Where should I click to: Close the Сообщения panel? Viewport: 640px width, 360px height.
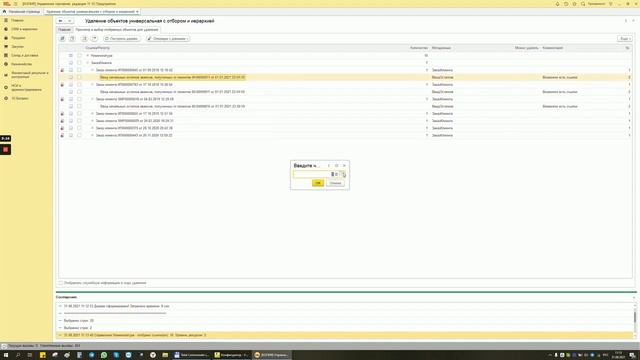pos(633,297)
